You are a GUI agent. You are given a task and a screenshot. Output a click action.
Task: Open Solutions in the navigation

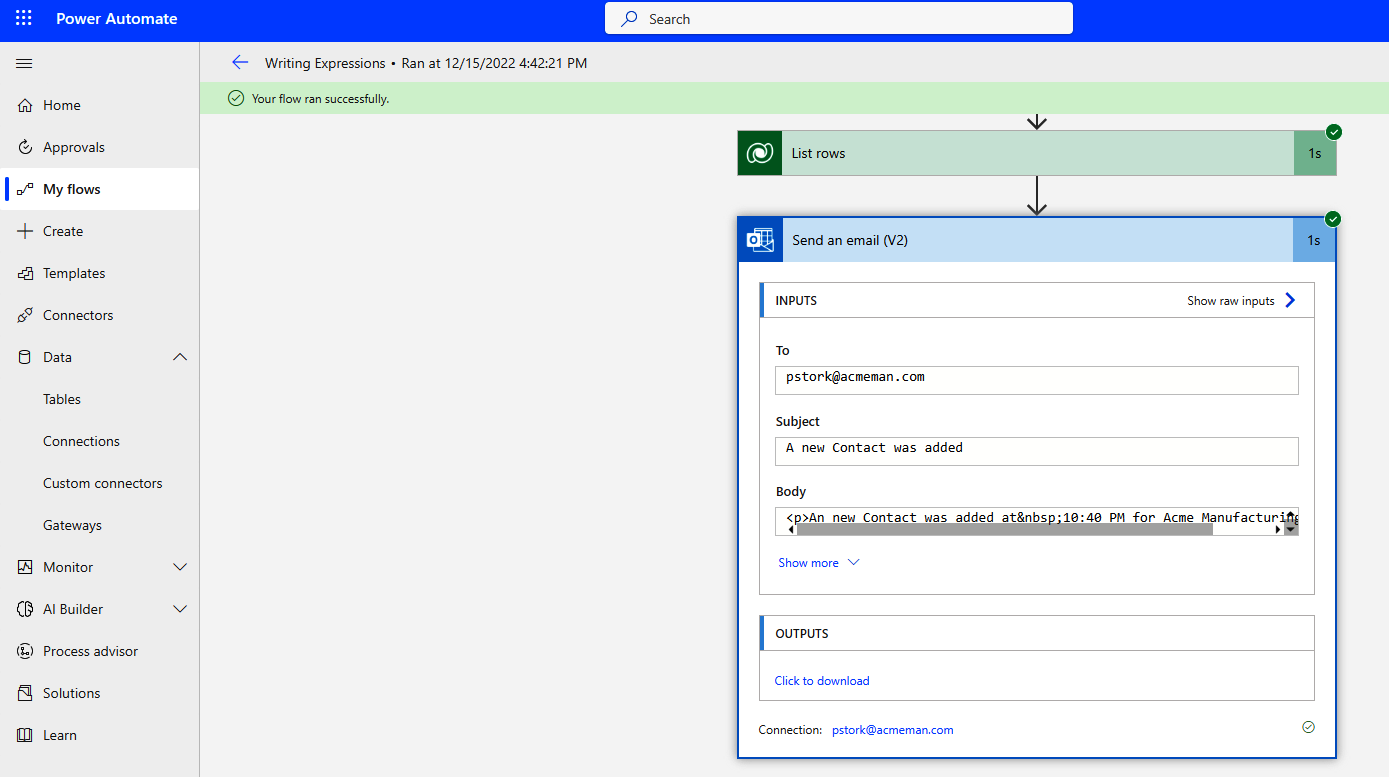(x=72, y=693)
